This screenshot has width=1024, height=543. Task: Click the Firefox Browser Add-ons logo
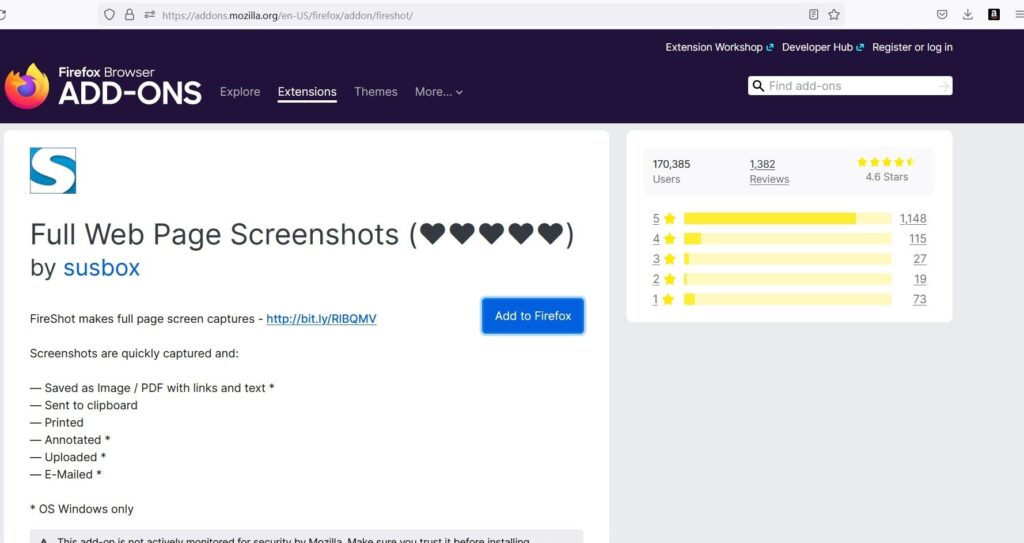(103, 86)
